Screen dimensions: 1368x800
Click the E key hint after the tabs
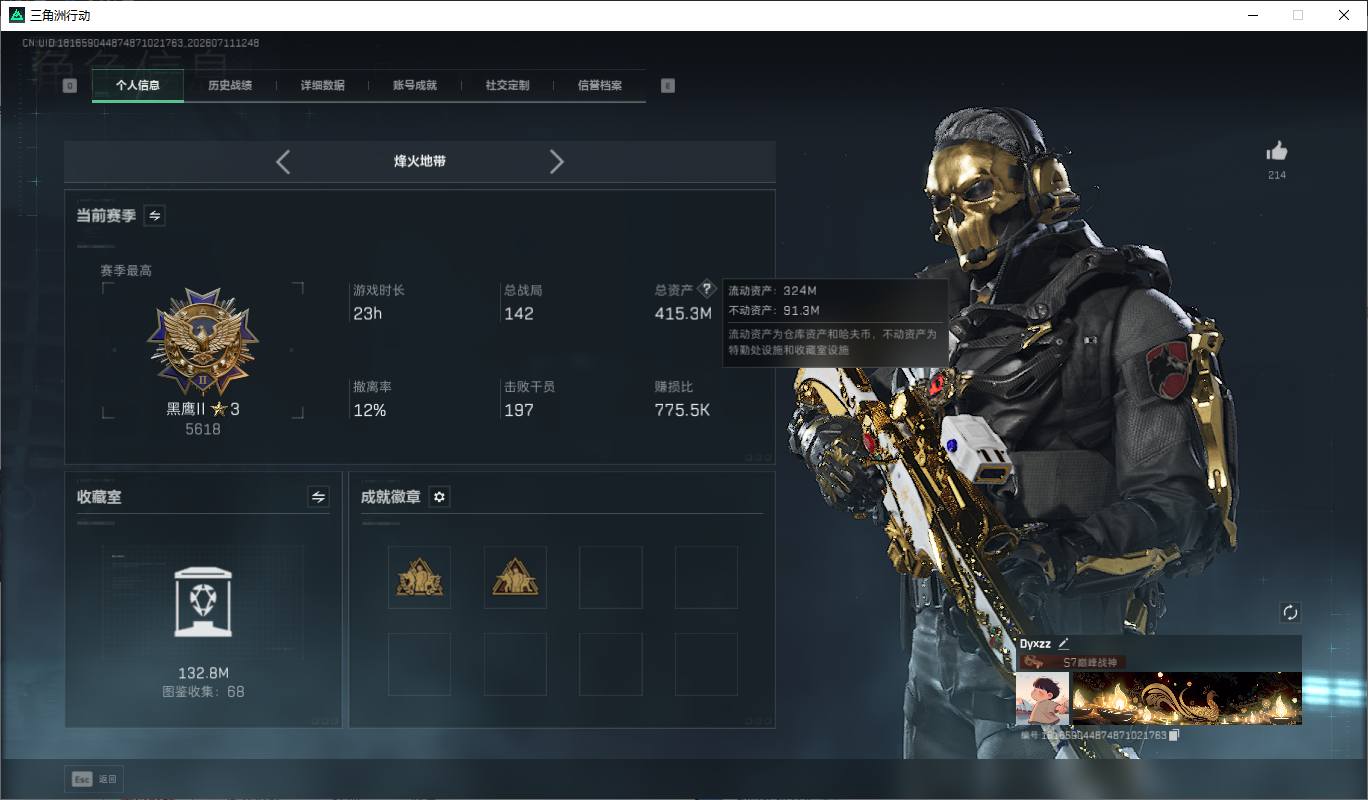tap(668, 85)
